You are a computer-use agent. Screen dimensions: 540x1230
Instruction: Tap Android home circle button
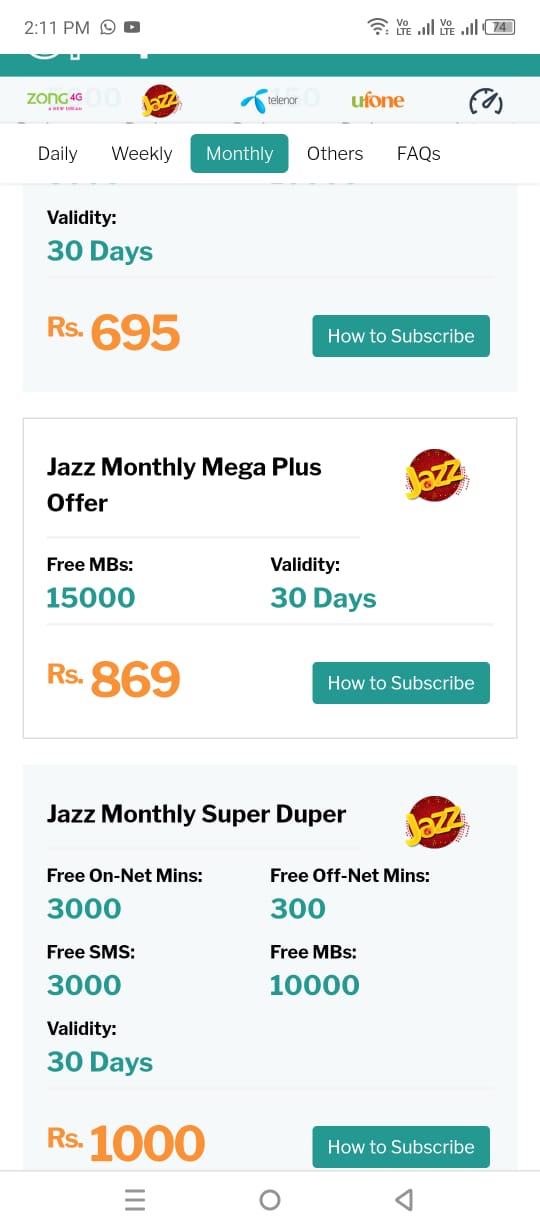[x=270, y=1199]
